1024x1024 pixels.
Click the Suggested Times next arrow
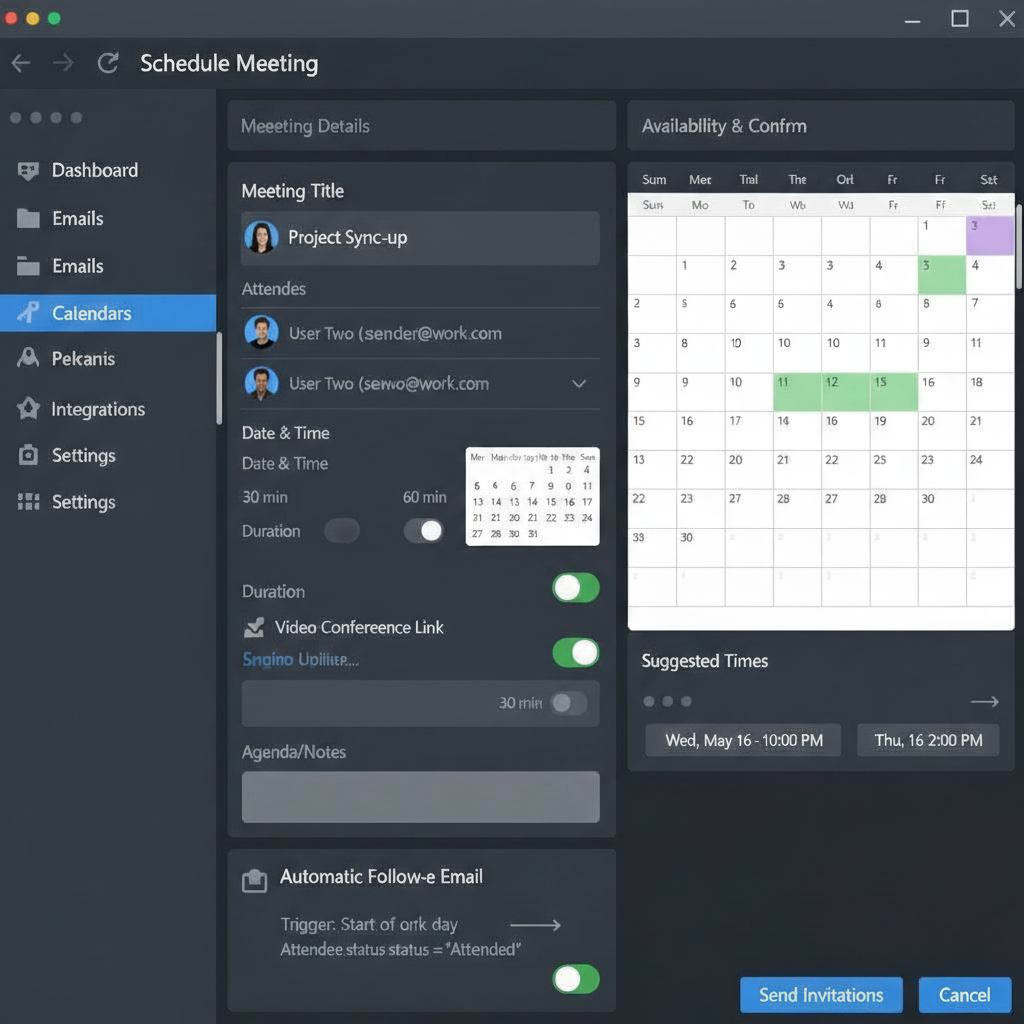click(x=984, y=702)
